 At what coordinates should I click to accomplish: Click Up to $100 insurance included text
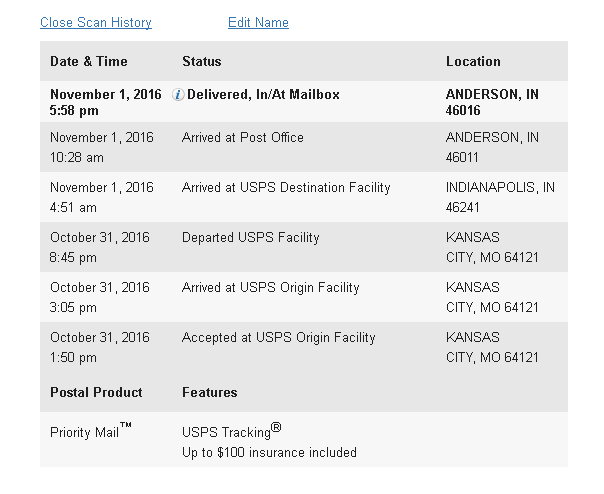[269, 452]
